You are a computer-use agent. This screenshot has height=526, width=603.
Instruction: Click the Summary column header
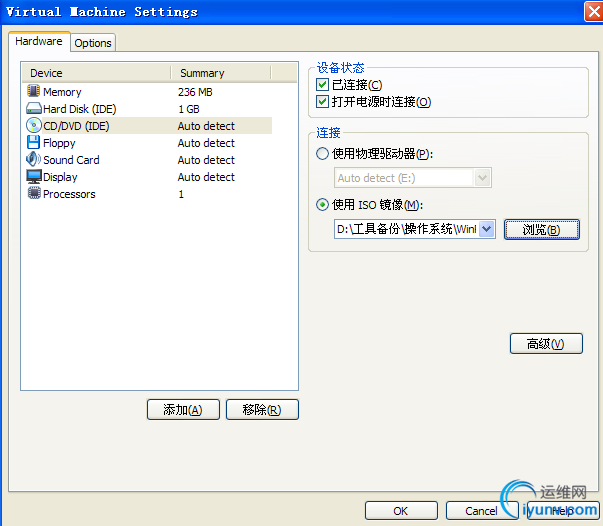coord(221,73)
